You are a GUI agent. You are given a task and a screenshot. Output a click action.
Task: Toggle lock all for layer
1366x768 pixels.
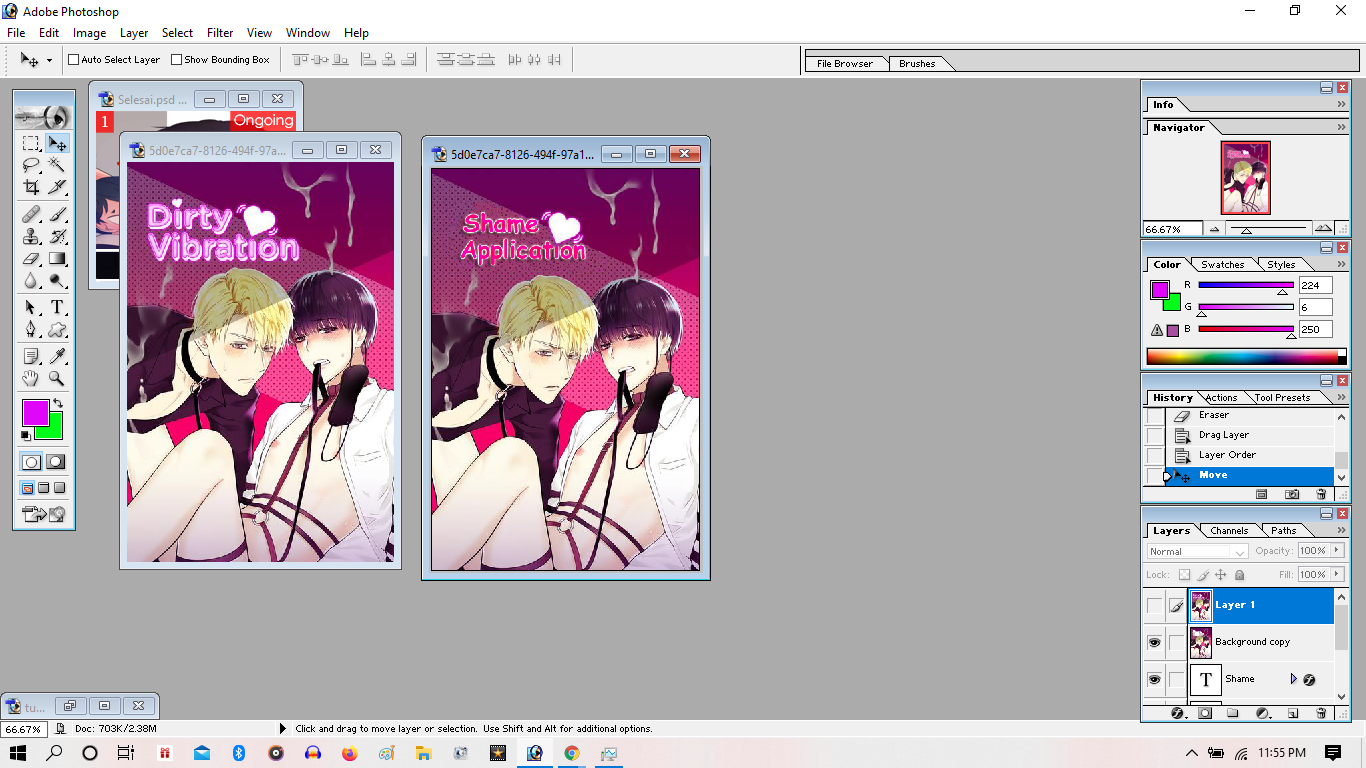click(1240, 575)
